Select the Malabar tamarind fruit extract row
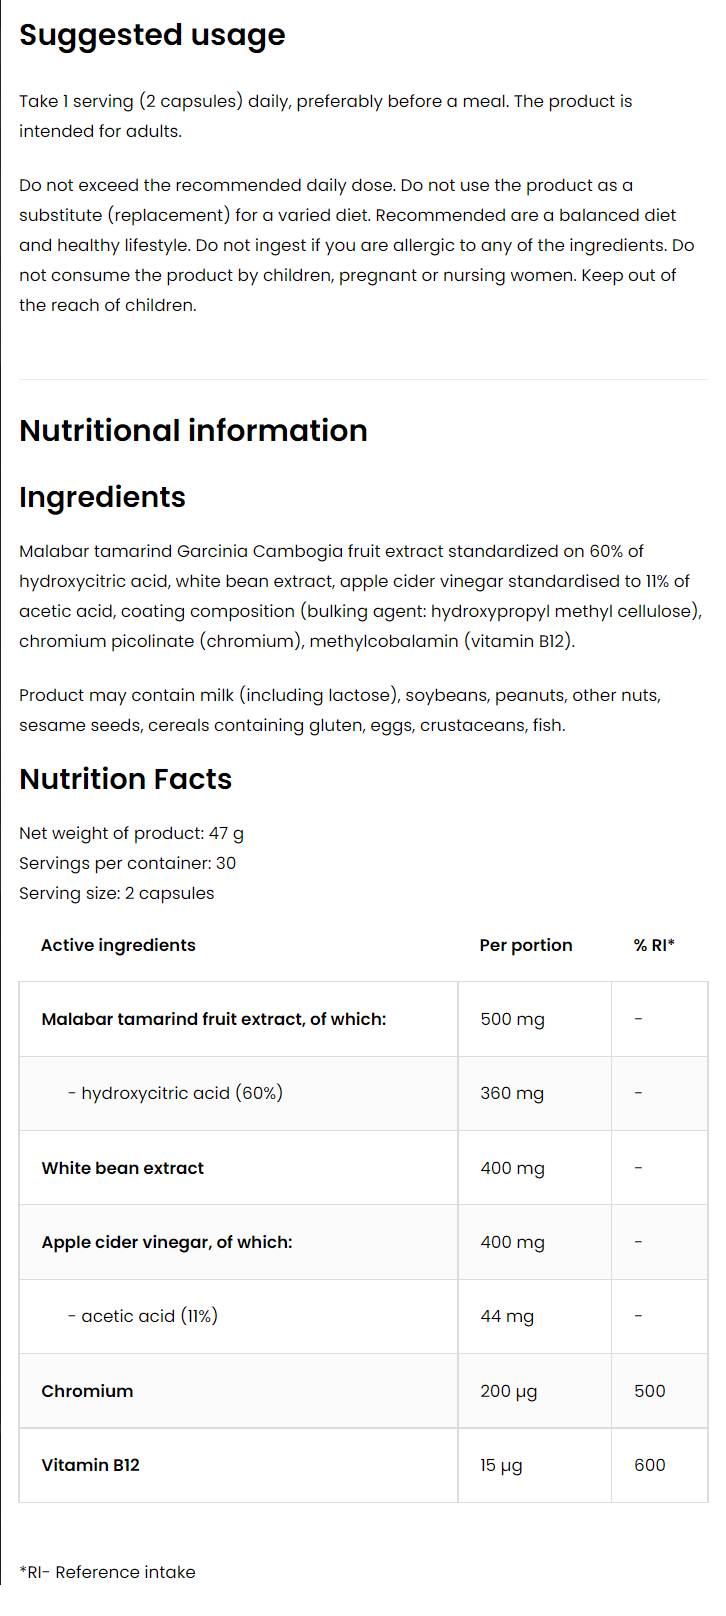Screen dimensions: 726x1616 point(213,1019)
